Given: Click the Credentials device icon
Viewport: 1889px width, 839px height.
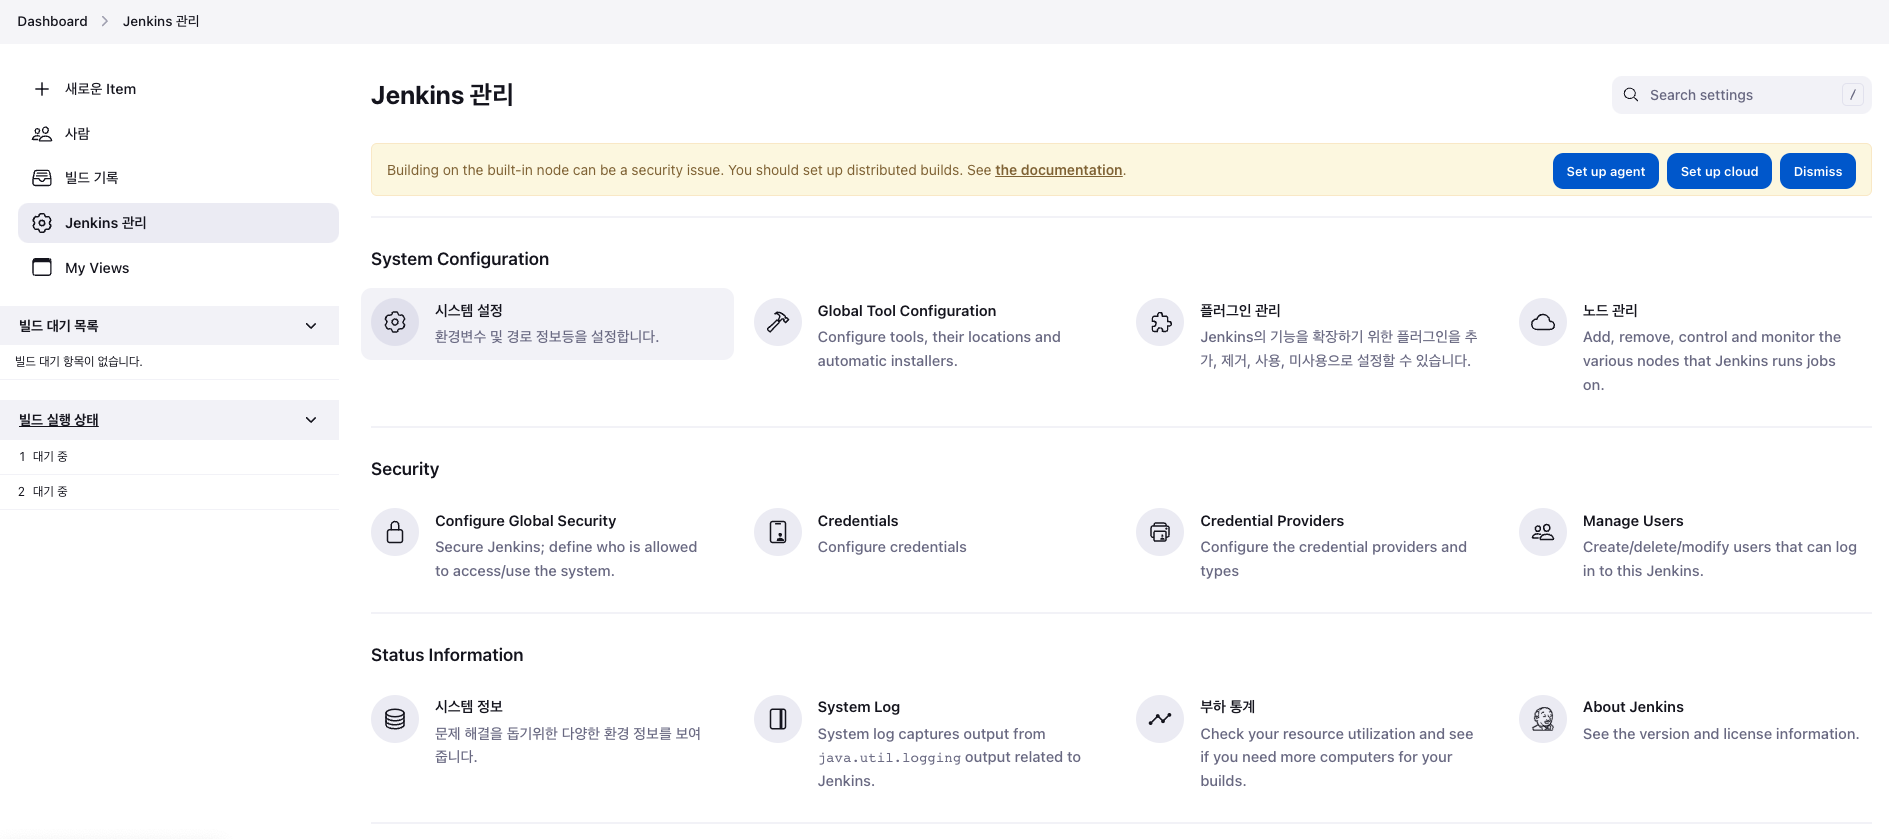Looking at the screenshot, I should [x=778, y=532].
